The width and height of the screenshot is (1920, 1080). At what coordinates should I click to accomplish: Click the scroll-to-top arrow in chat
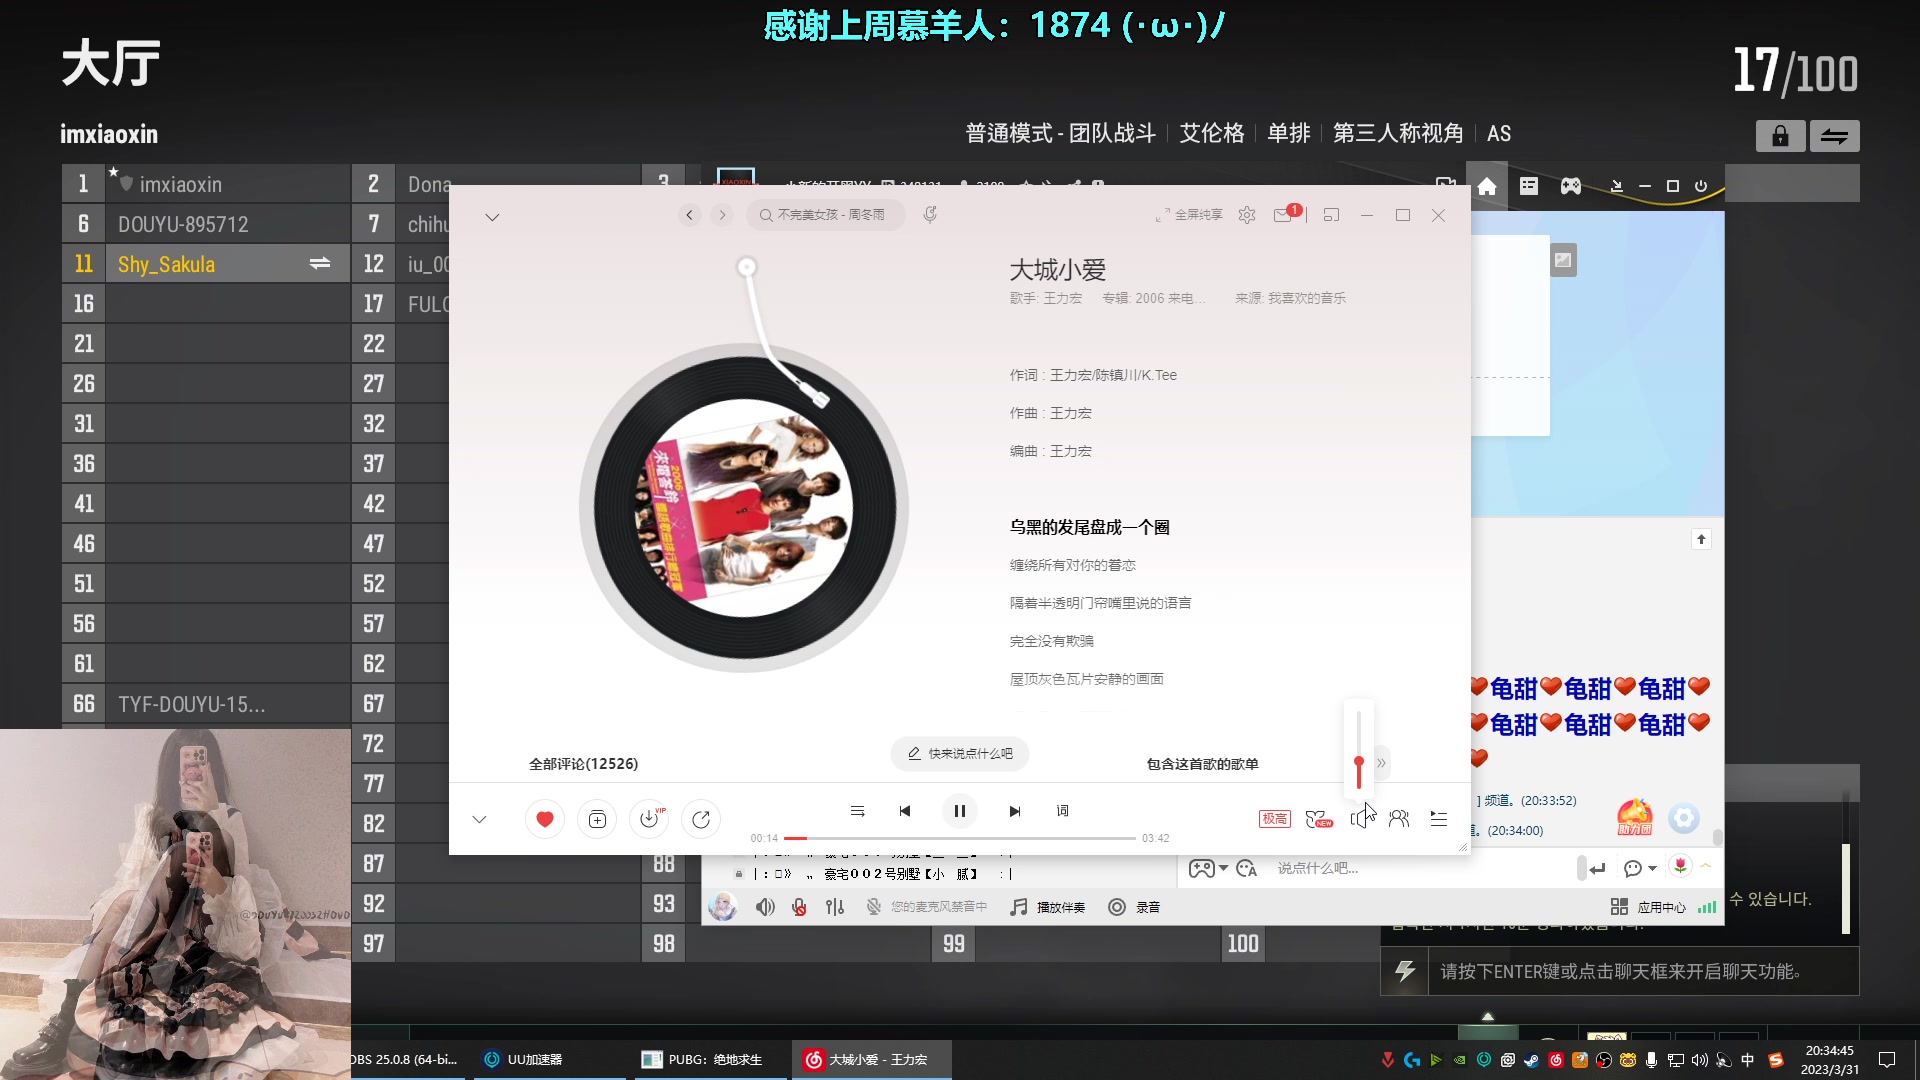[1701, 540]
